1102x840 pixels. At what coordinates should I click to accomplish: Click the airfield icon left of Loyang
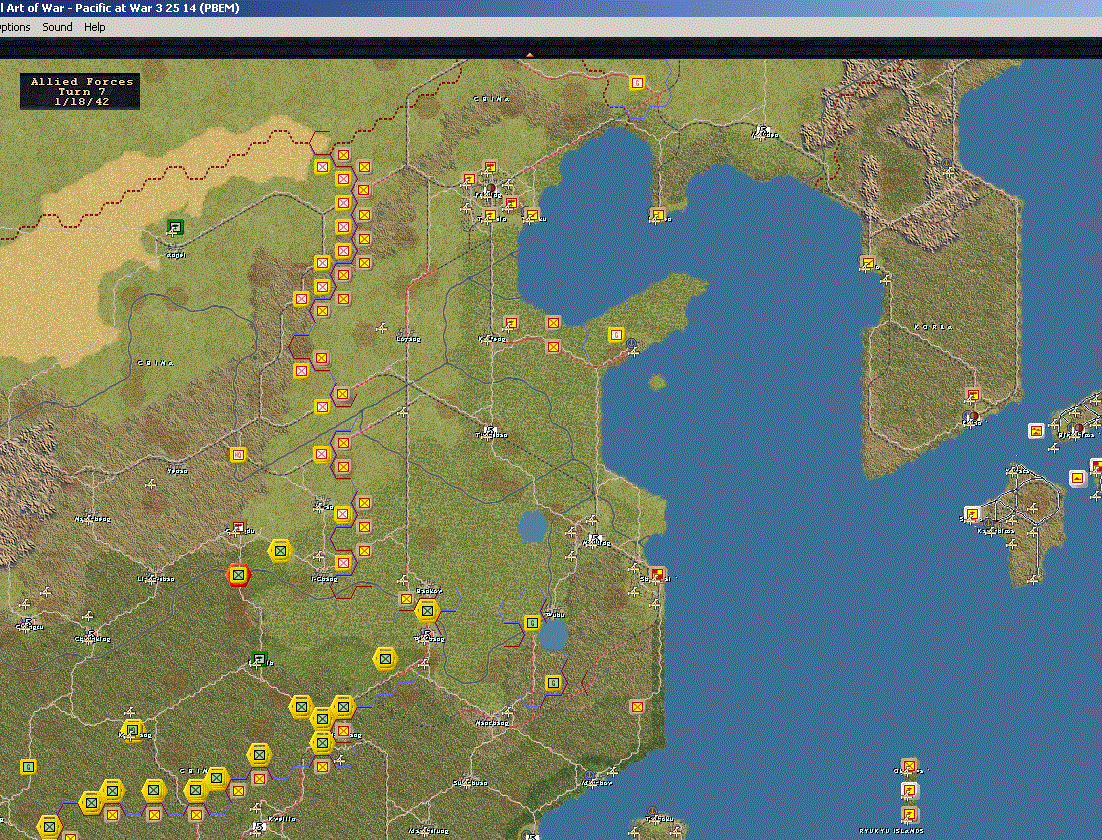coord(382,328)
